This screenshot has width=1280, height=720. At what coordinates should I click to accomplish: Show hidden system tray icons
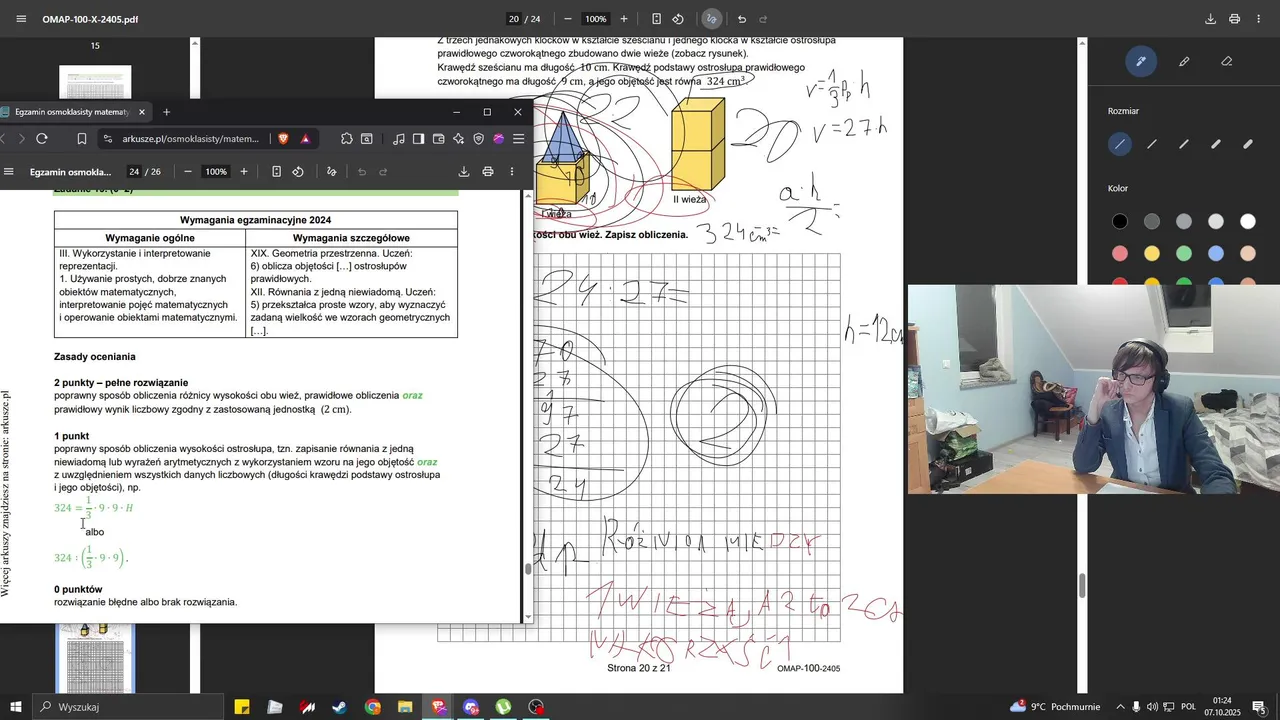1120,707
